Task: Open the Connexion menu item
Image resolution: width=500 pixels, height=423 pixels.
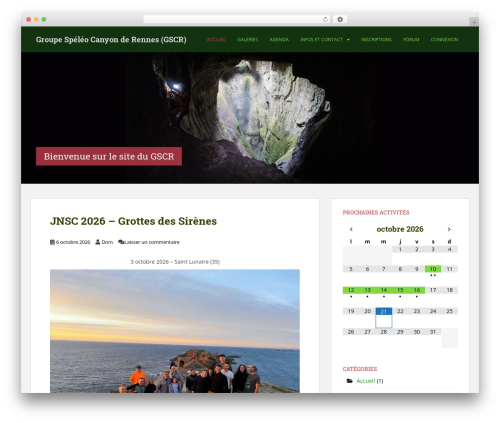Action: (444, 39)
